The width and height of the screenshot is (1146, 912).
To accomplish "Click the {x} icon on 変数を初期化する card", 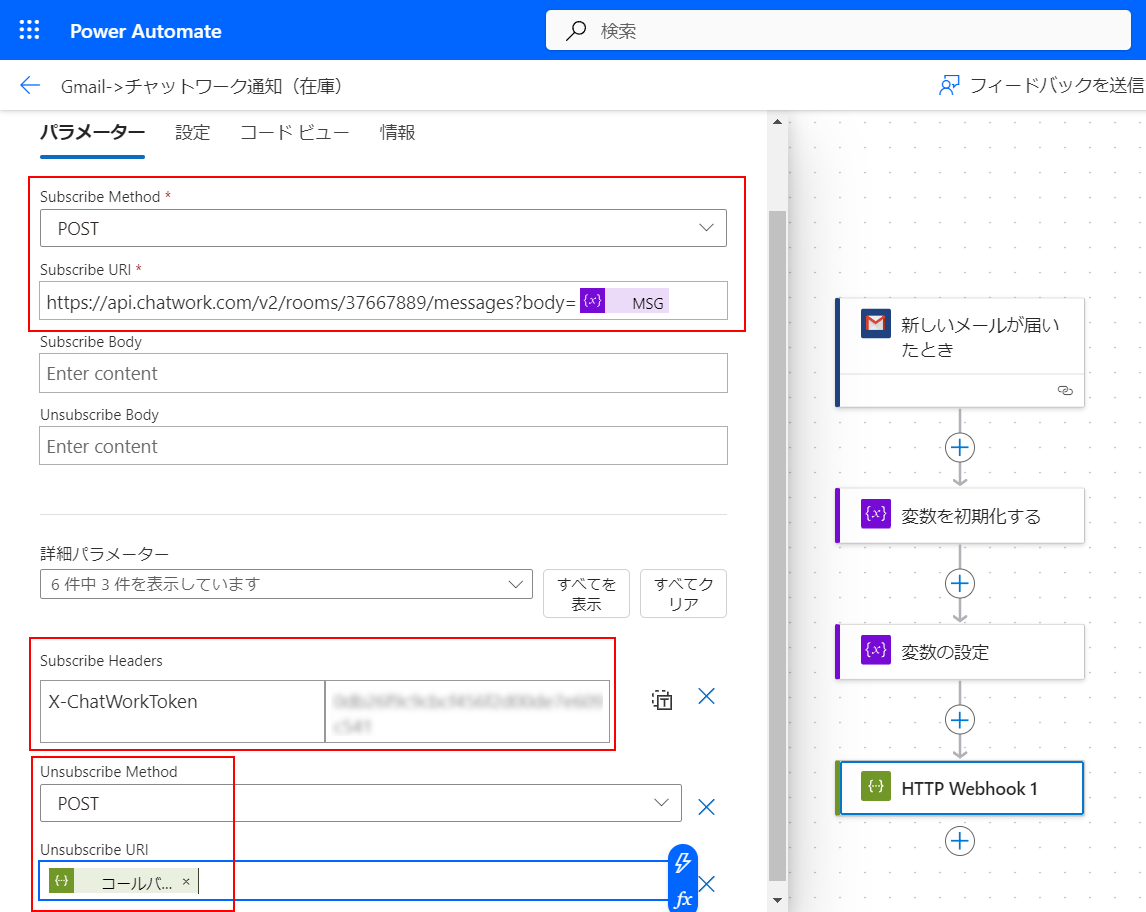I will (x=874, y=514).
